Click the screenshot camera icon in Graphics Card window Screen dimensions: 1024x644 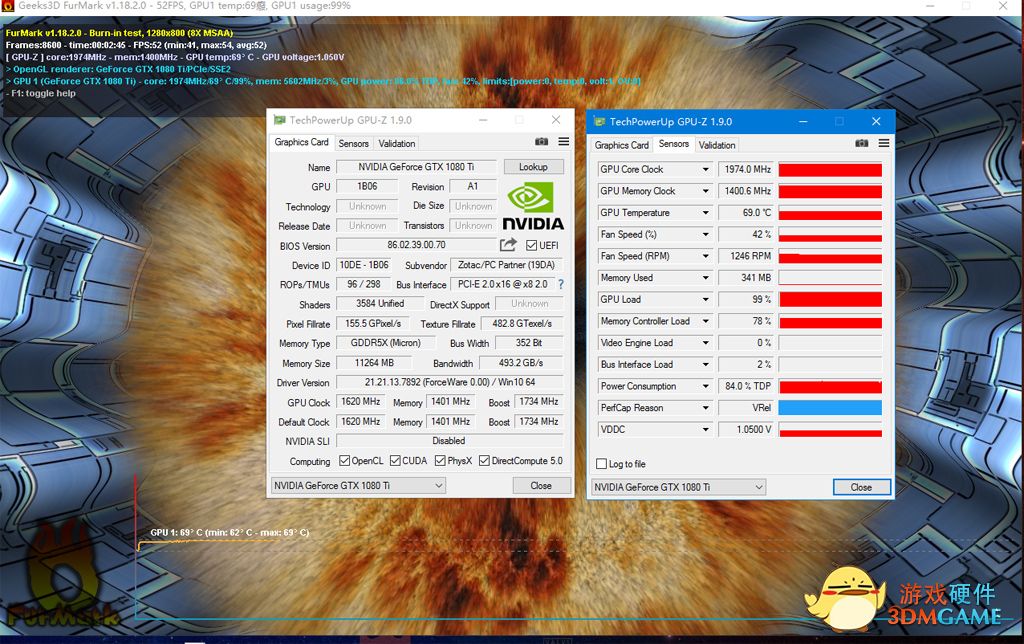pos(541,142)
